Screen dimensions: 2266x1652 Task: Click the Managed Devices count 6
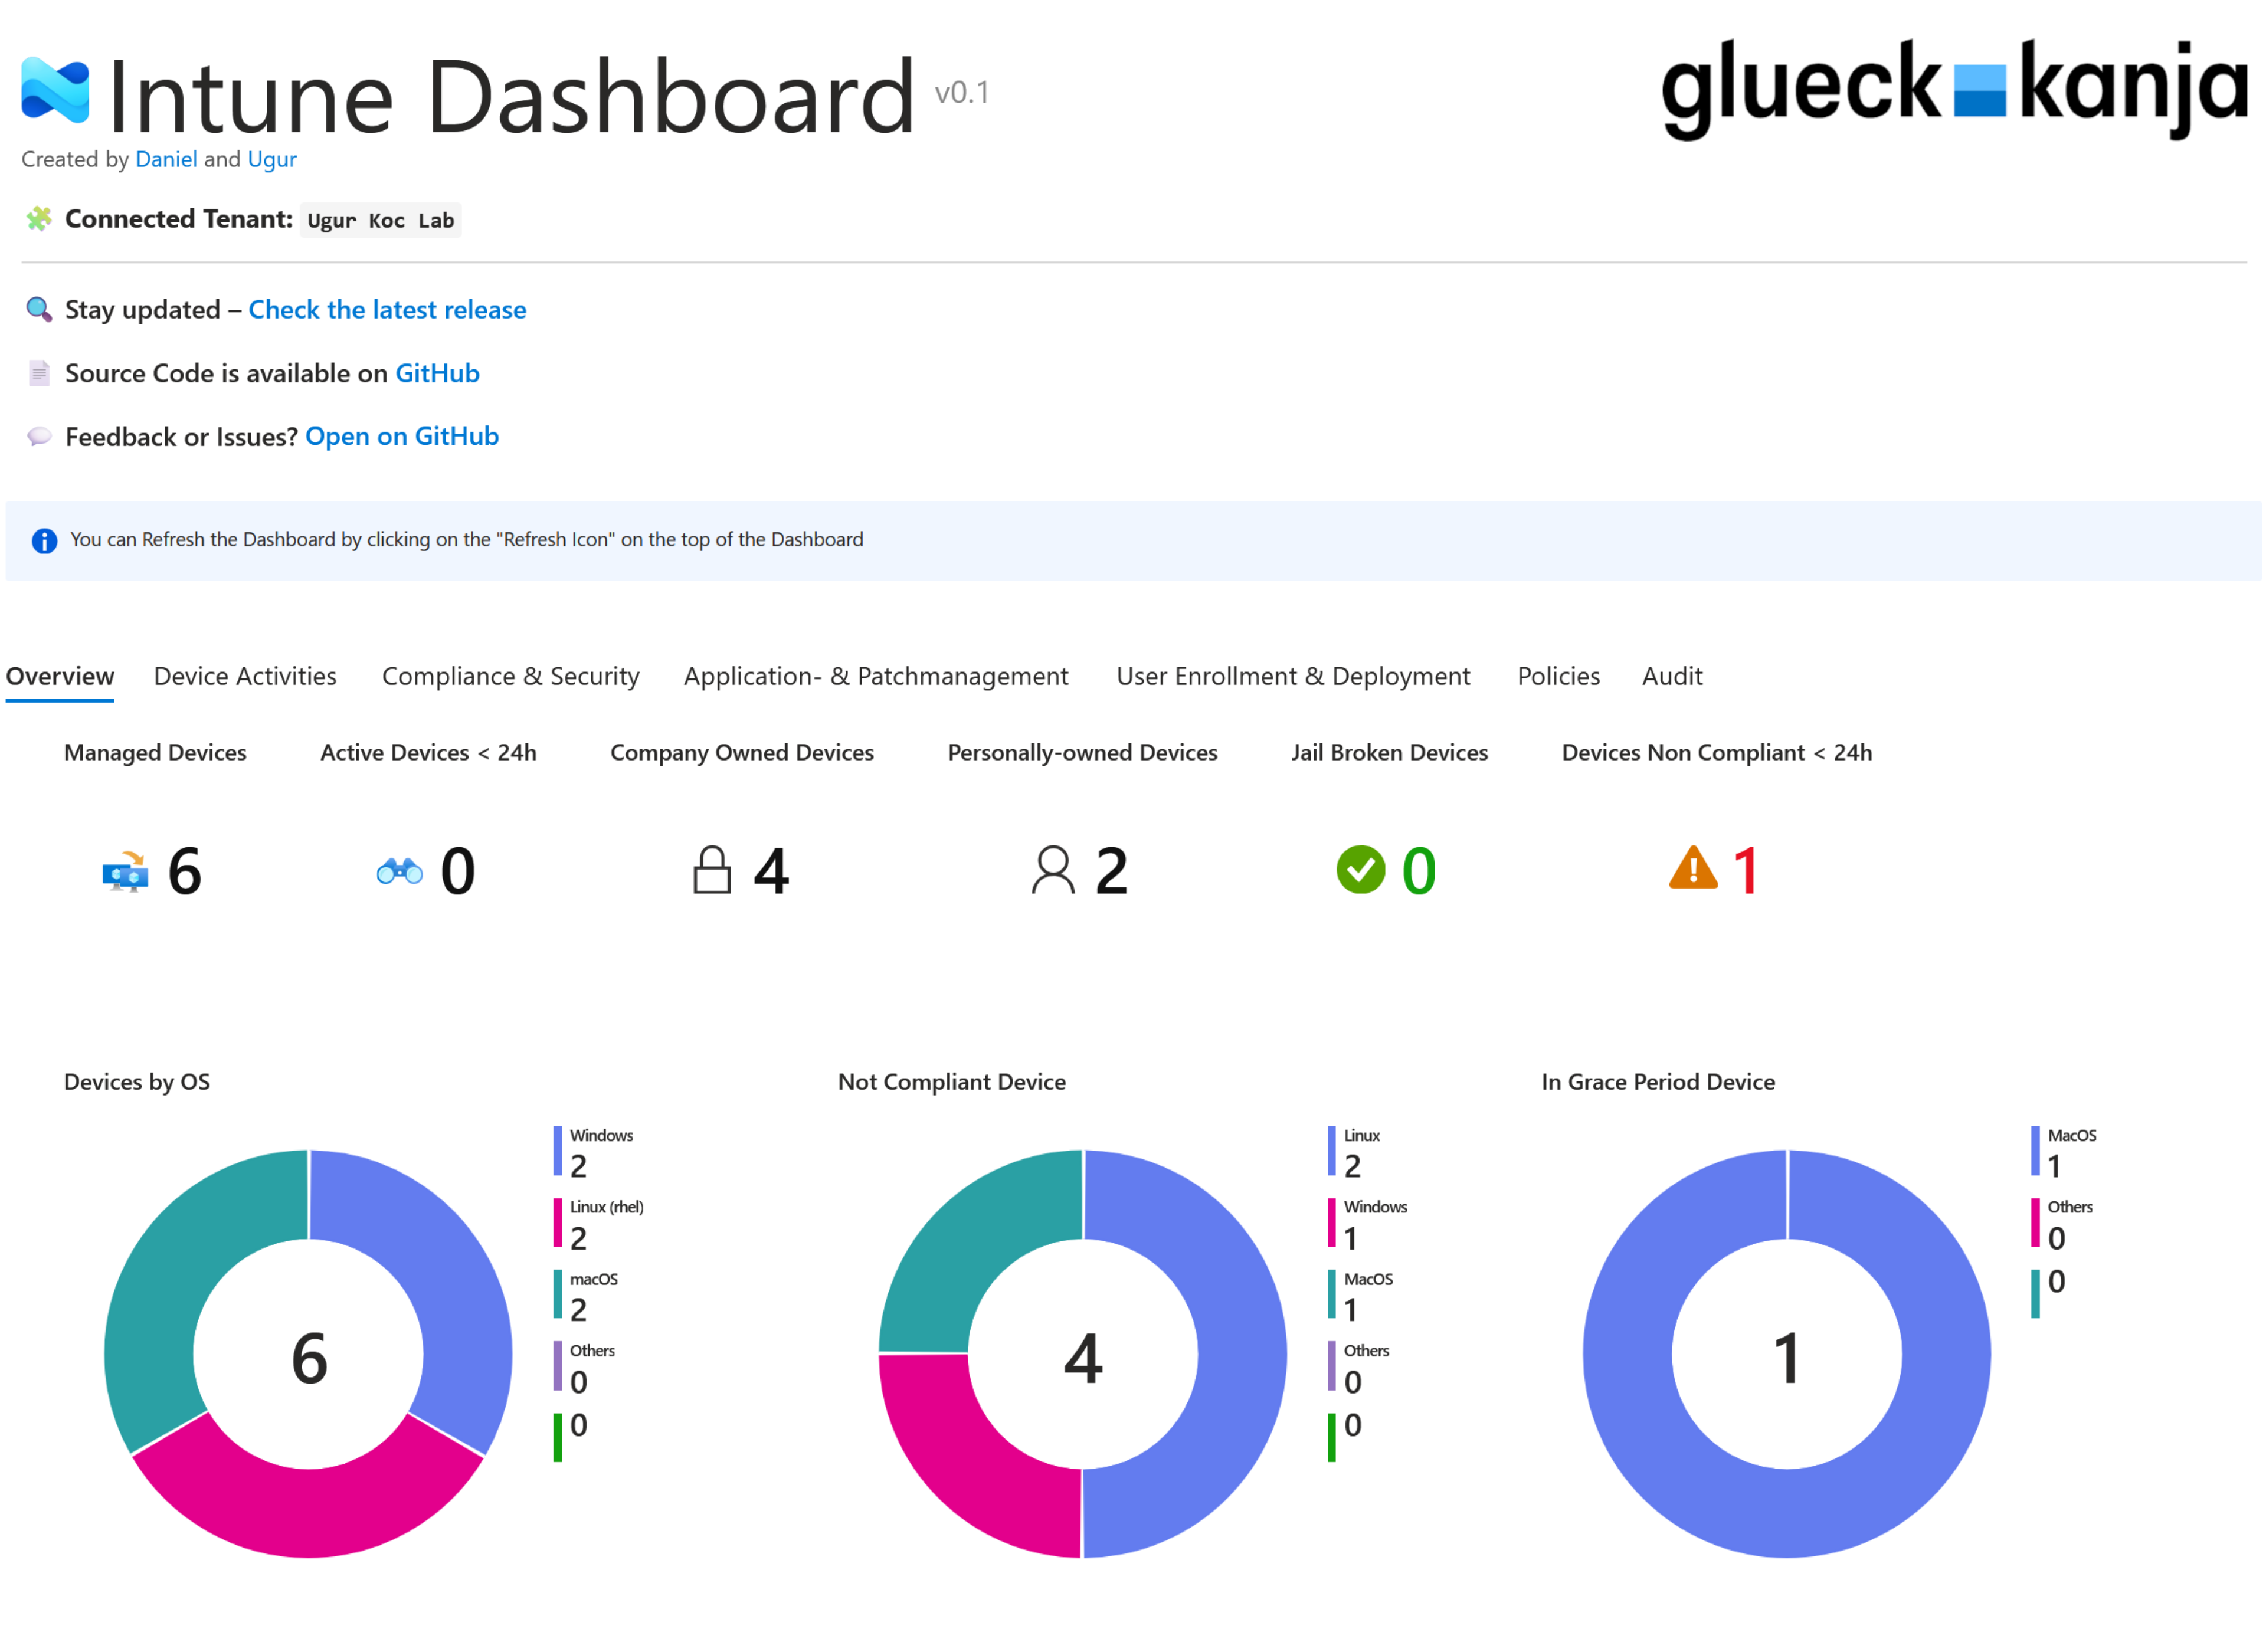point(185,871)
